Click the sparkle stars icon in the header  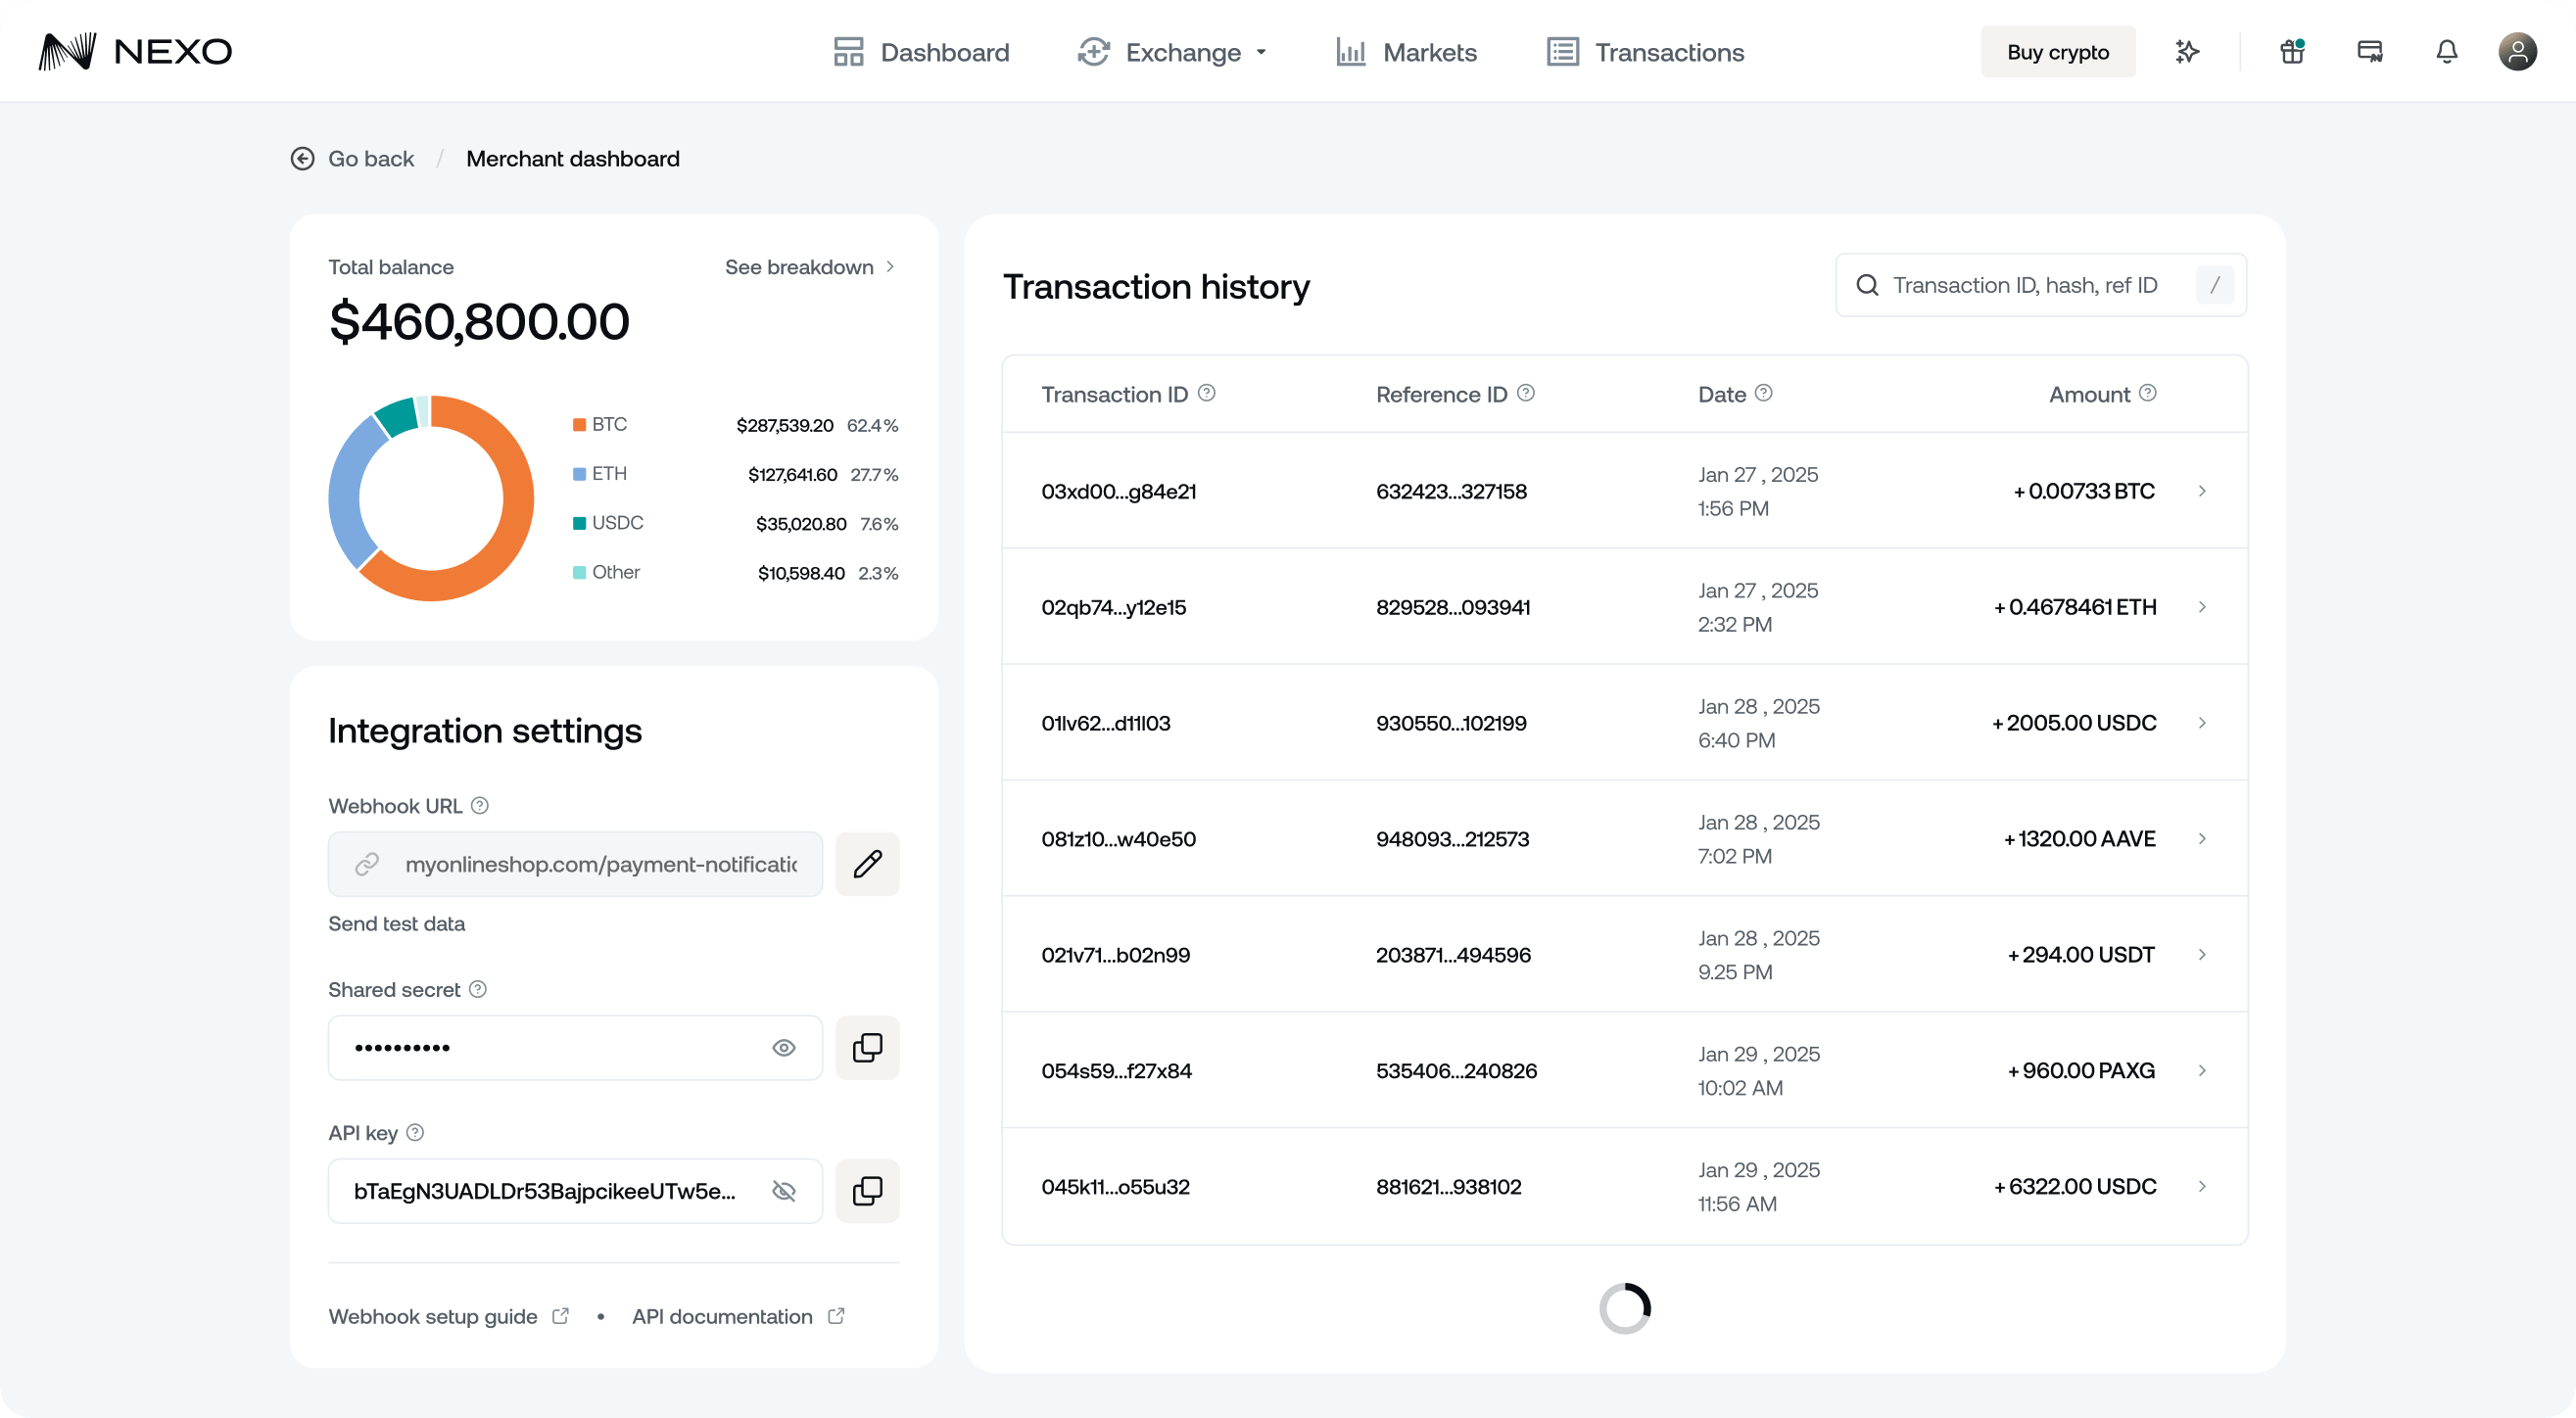(x=2187, y=52)
